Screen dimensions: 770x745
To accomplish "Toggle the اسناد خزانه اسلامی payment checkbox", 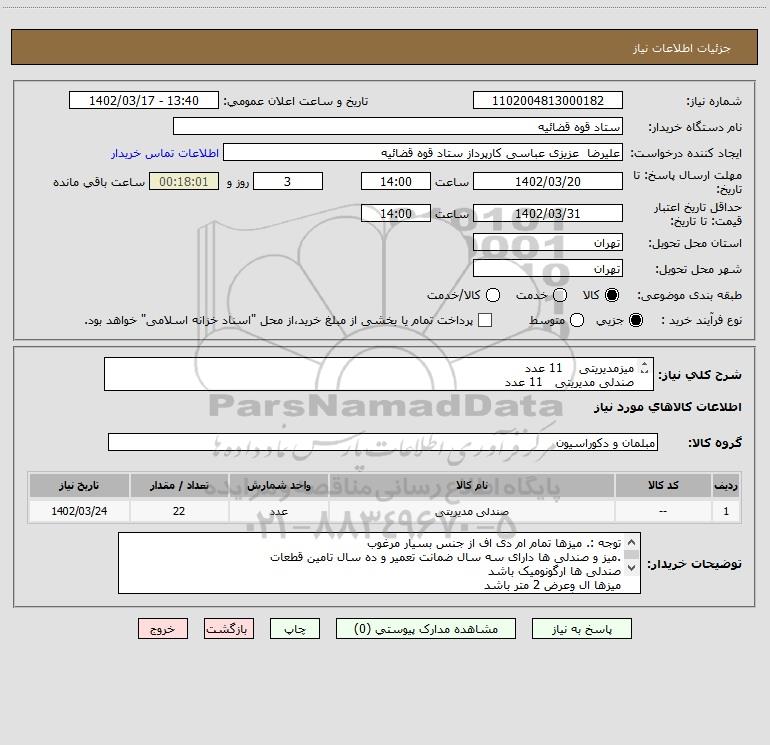I will tap(485, 320).
